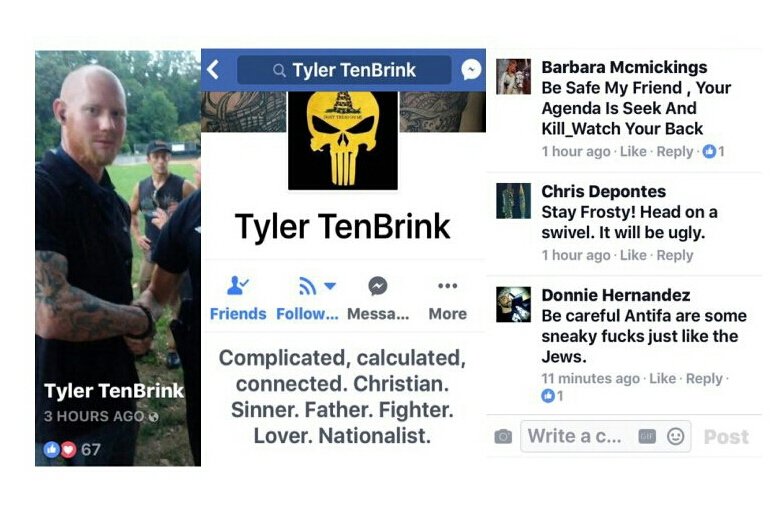View the 67 reactions on the photo
Screen dimensions: 773x512
(72, 449)
